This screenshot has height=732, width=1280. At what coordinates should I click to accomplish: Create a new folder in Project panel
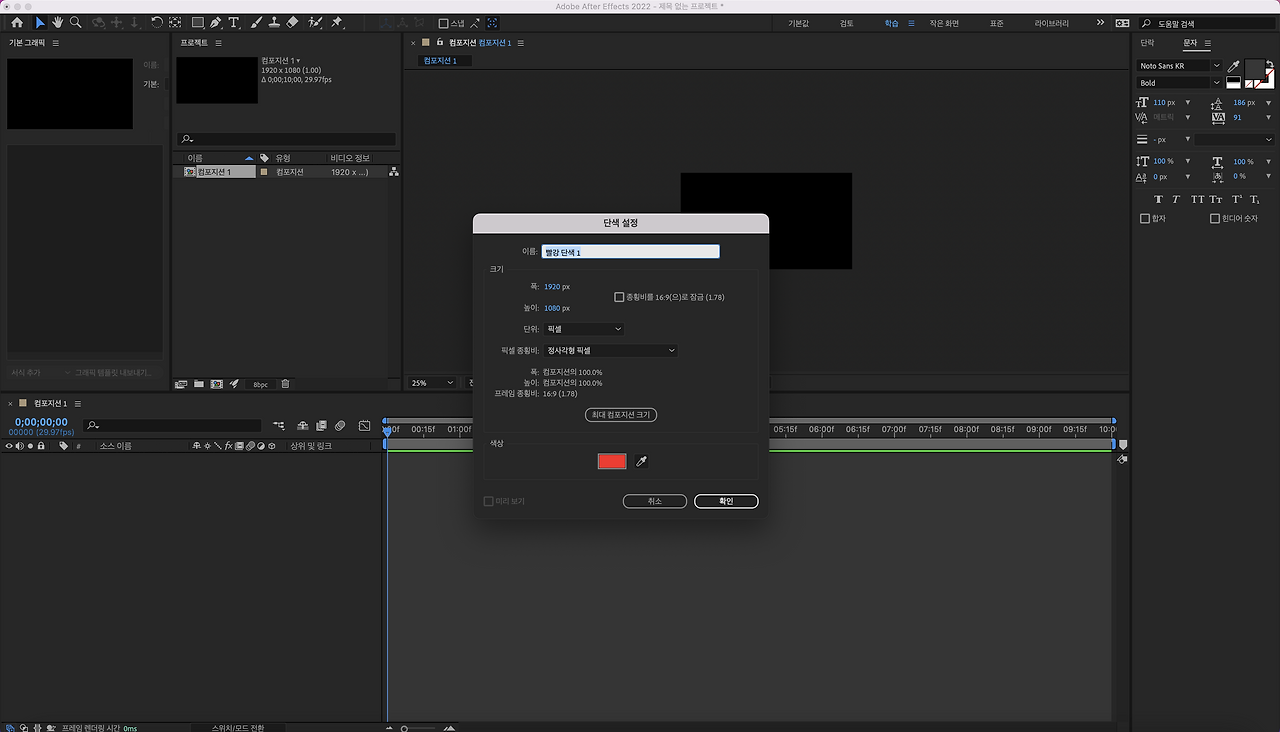[x=199, y=384]
